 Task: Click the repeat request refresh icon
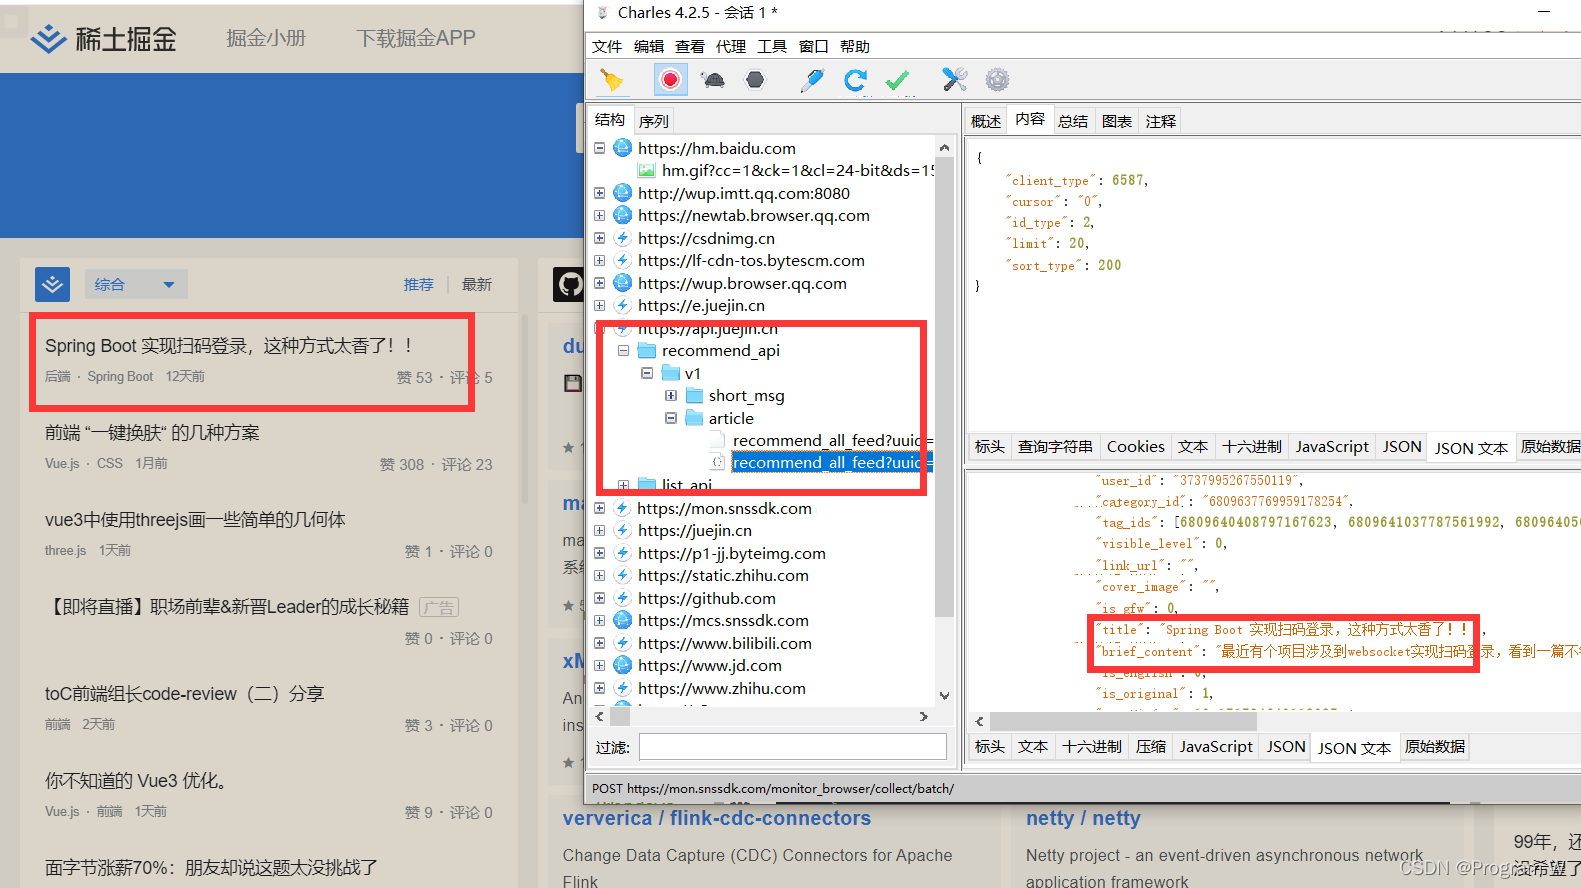point(855,80)
